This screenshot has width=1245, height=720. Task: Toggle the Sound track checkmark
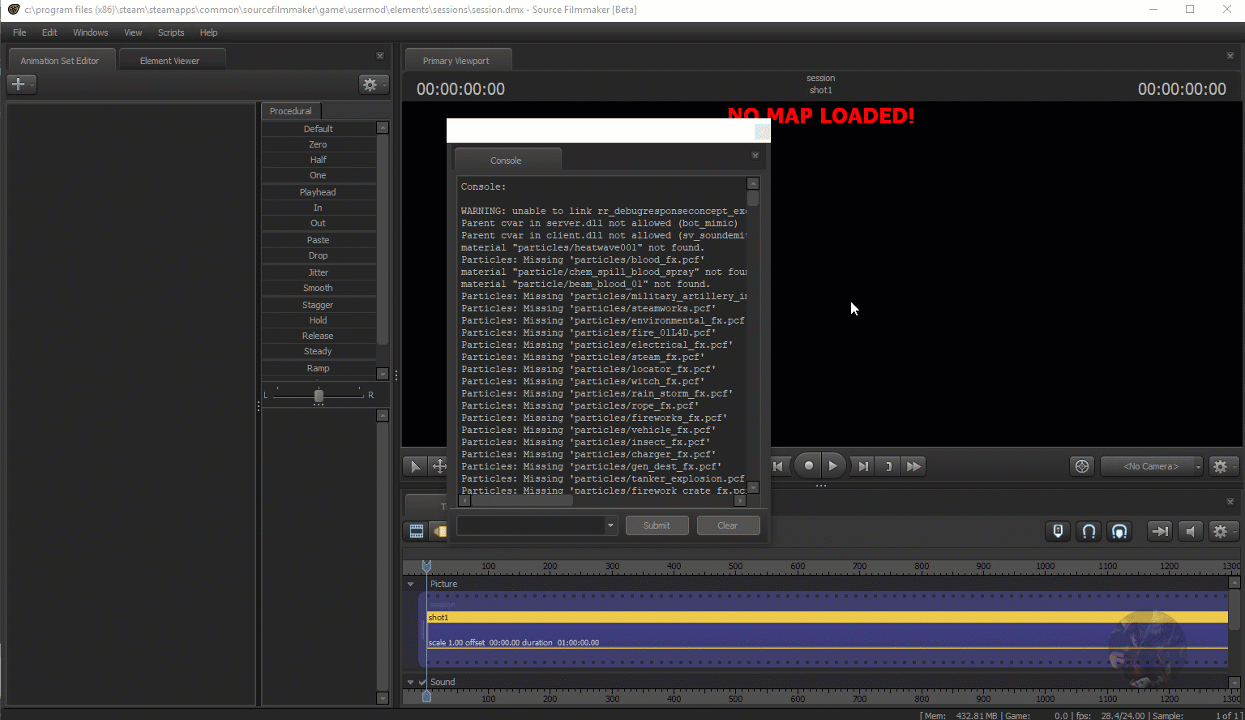click(x=422, y=682)
